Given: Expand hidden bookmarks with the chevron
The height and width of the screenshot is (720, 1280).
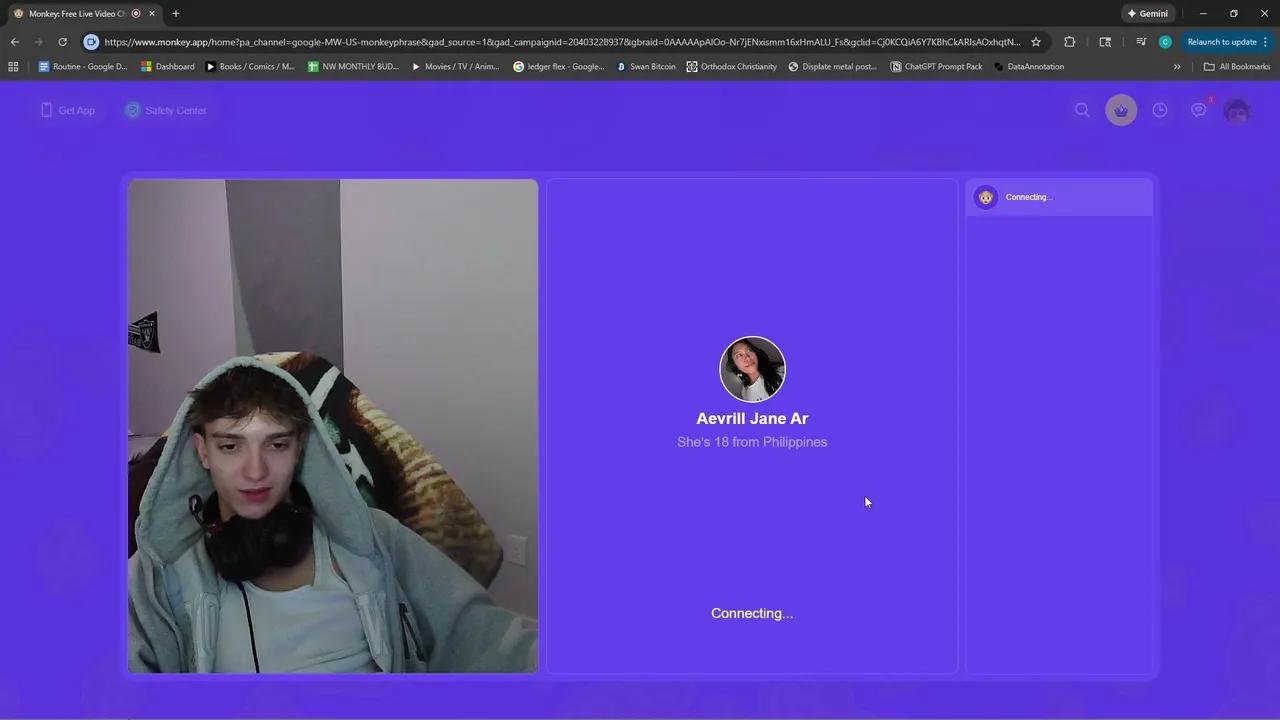Looking at the screenshot, I should coord(1177,66).
